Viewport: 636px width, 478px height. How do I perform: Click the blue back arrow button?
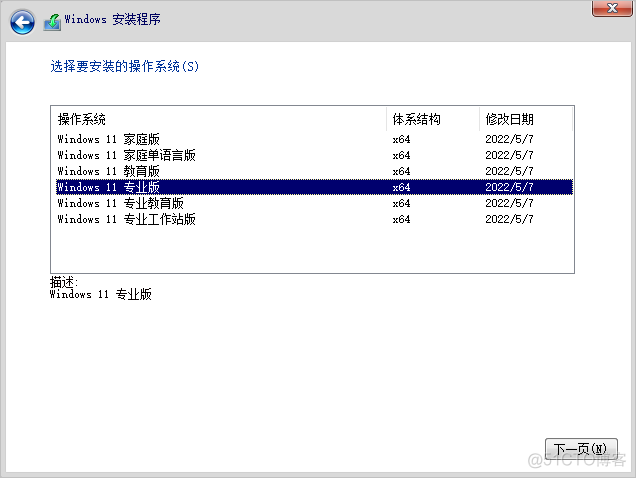tap(22, 22)
